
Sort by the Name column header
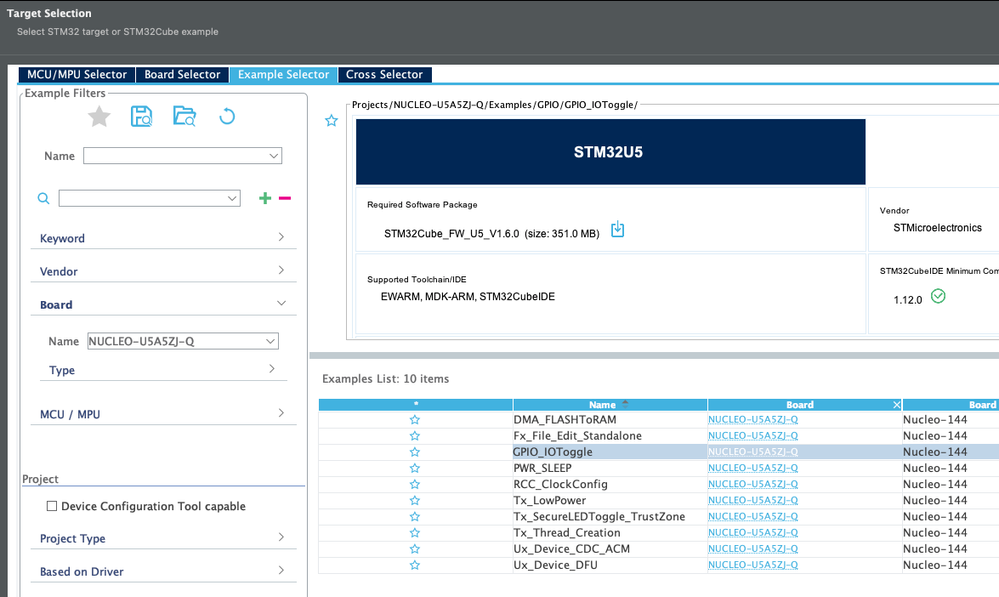610,405
